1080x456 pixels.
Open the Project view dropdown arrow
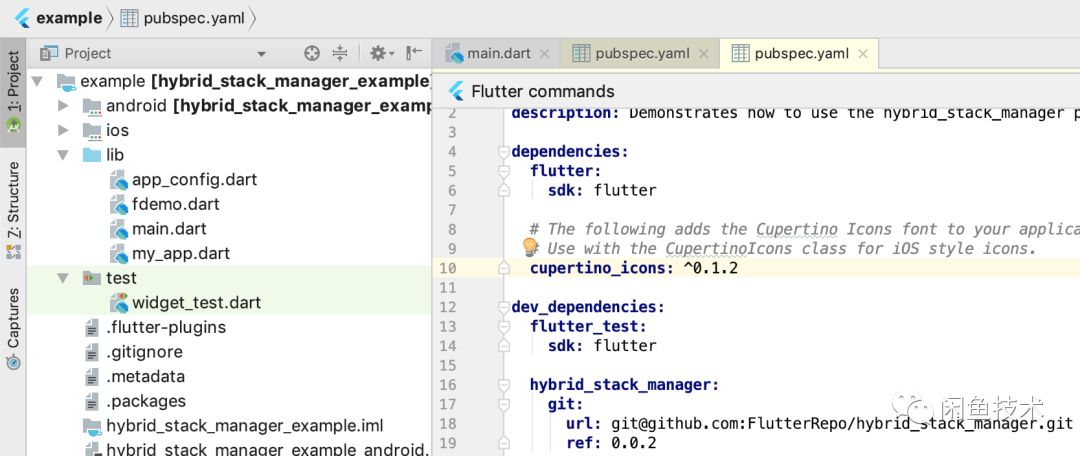tap(261, 54)
